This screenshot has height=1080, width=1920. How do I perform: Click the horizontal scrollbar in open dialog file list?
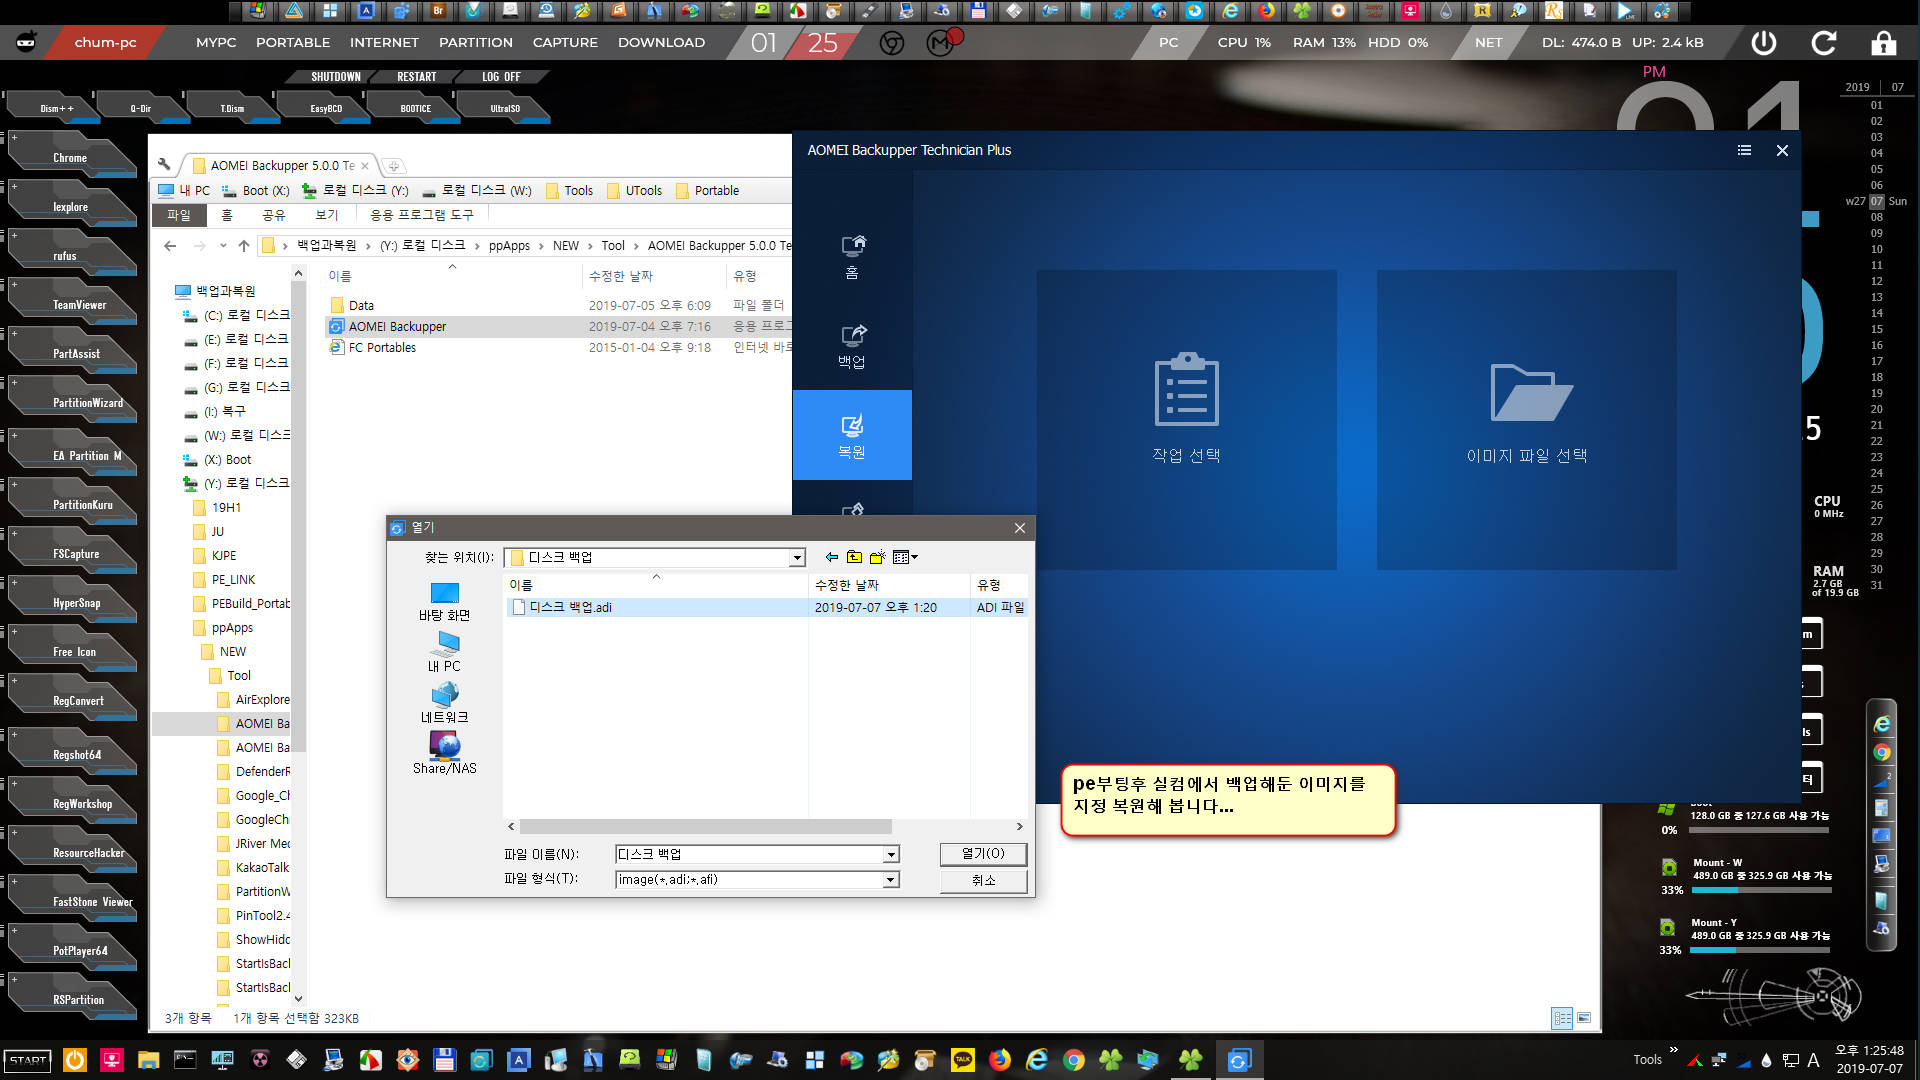click(x=706, y=827)
